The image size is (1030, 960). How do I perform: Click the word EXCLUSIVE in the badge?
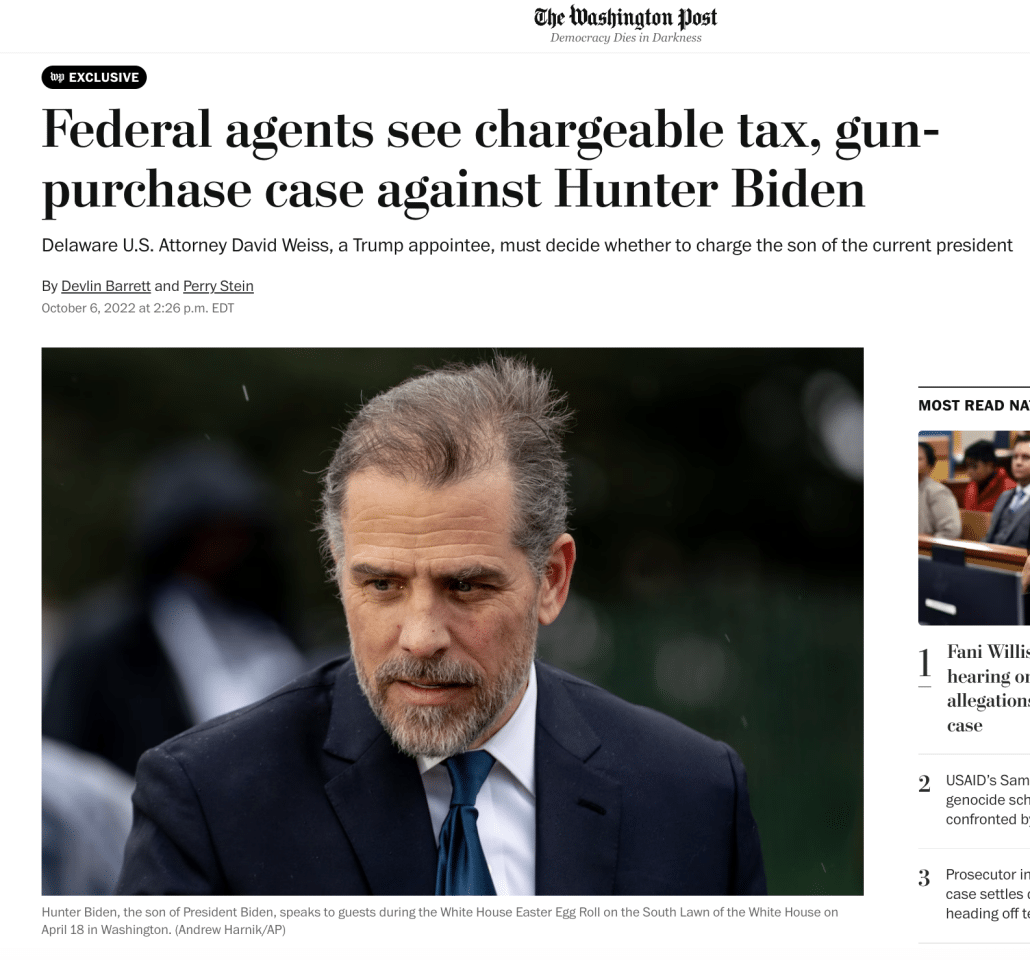pyautogui.click(x=104, y=78)
